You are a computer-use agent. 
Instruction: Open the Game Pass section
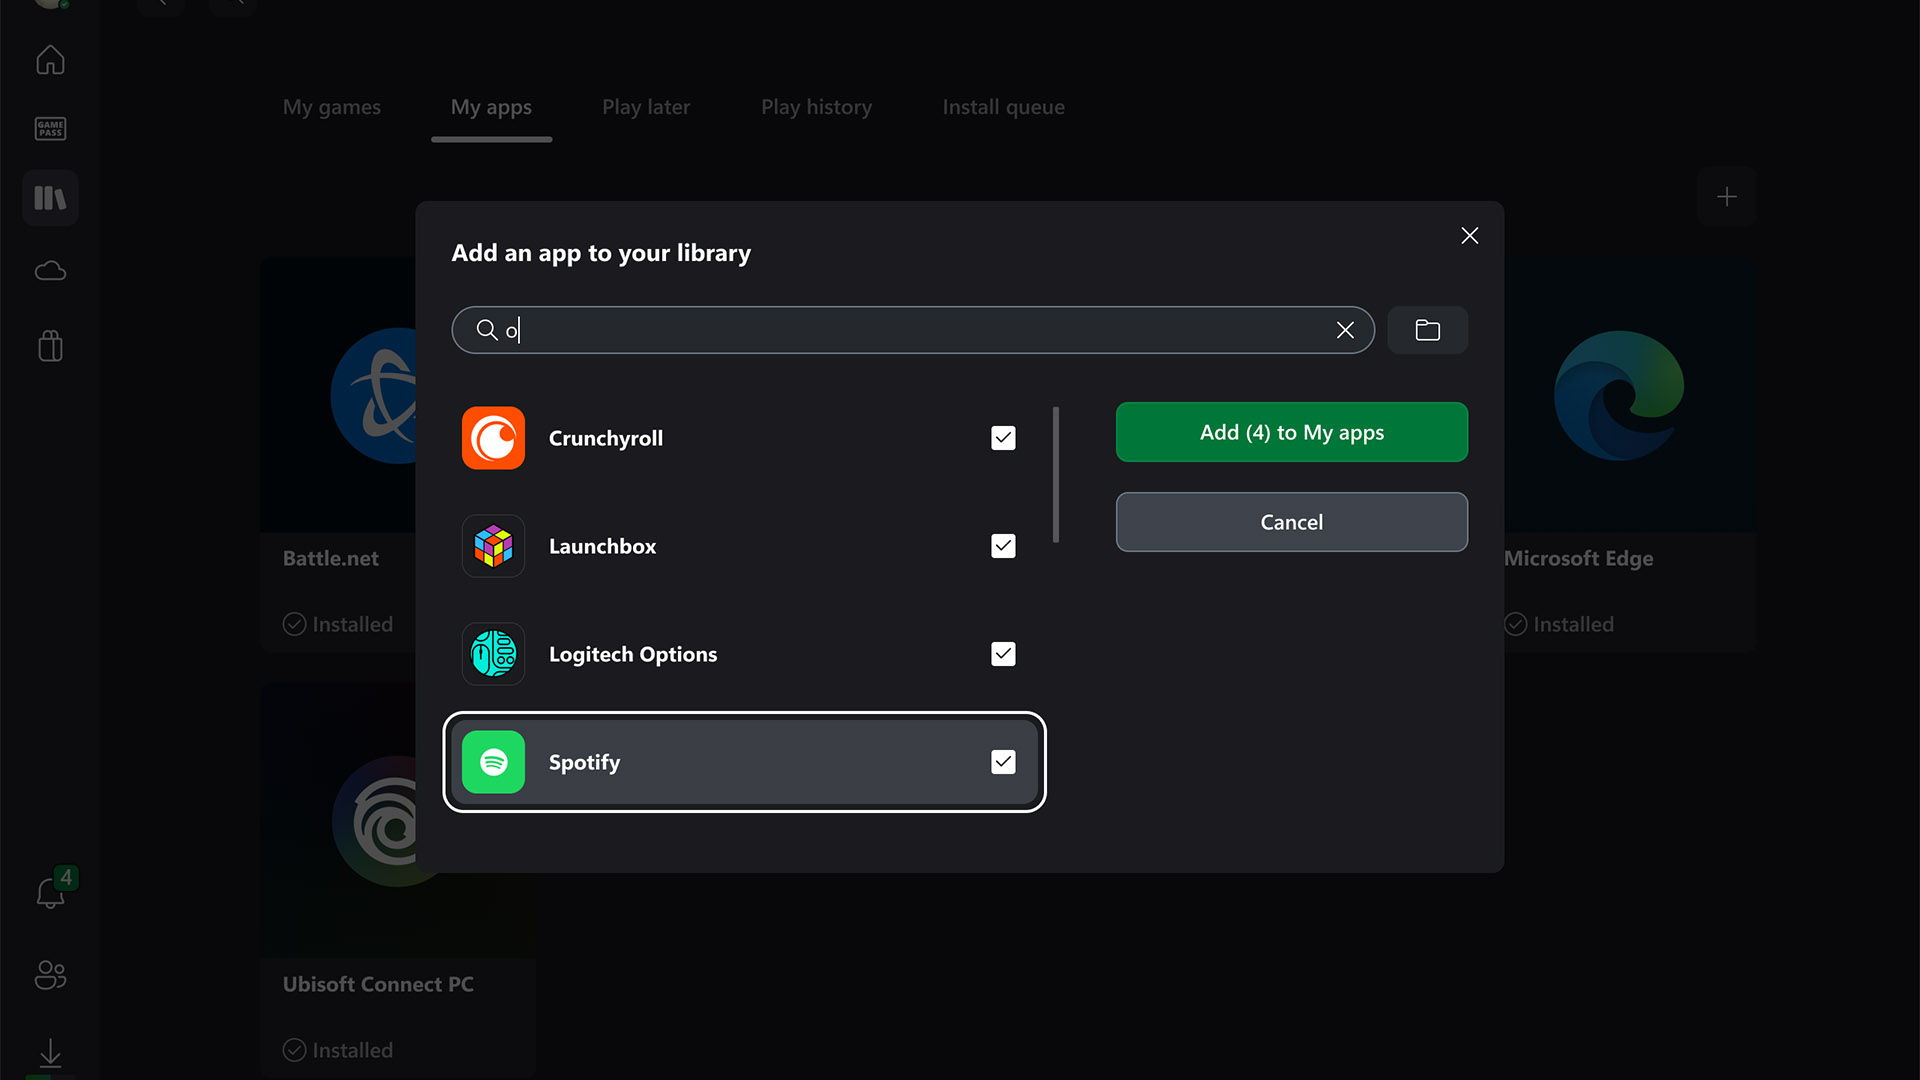coord(49,128)
